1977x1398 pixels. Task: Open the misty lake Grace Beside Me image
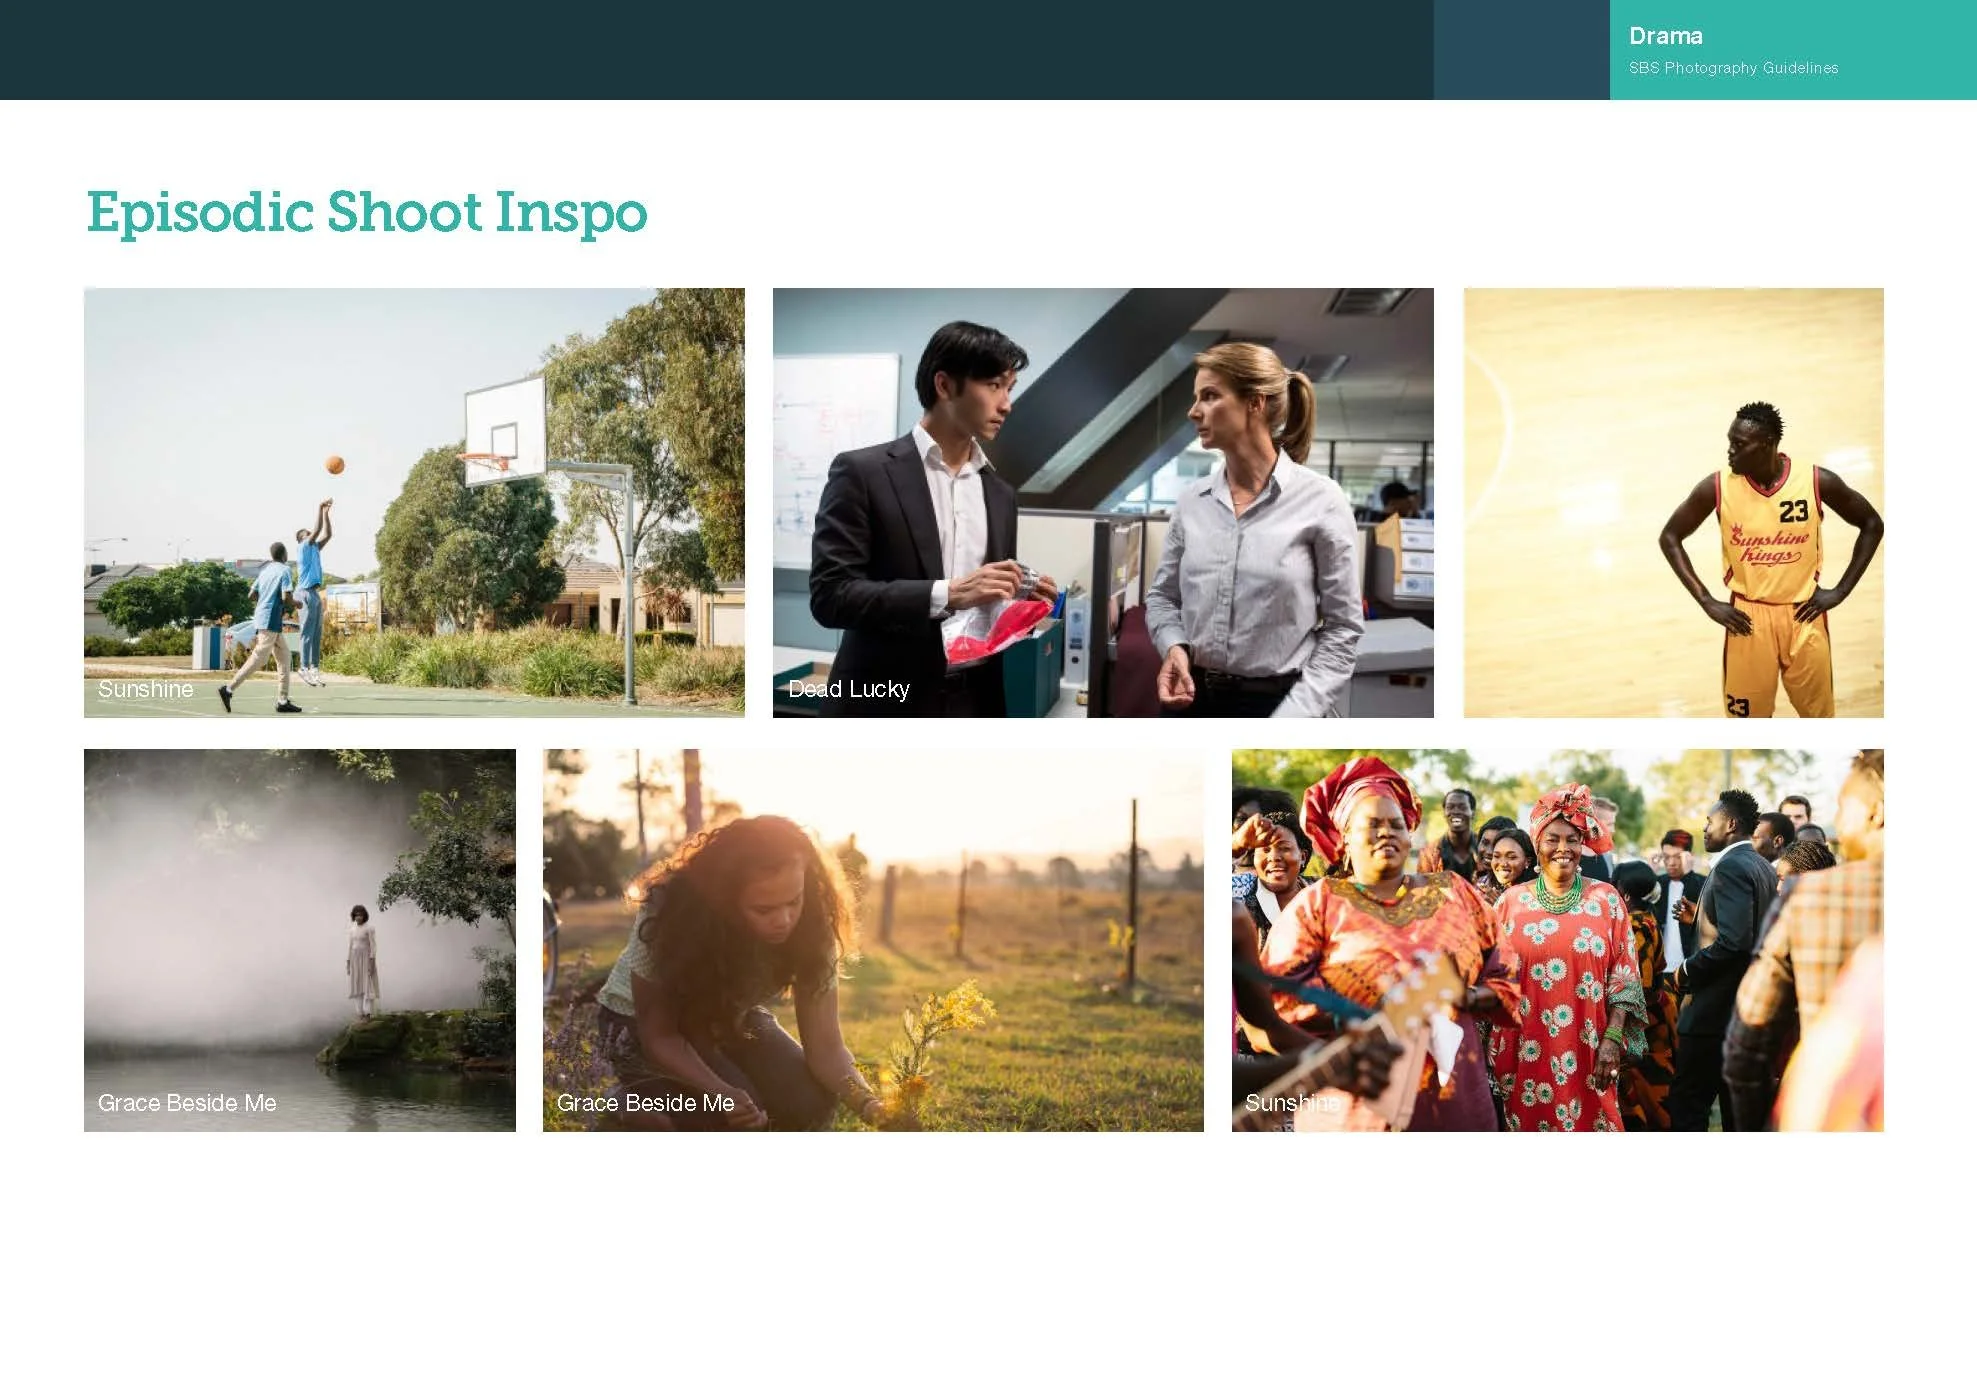pyautogui.click(x=299, y=940)
